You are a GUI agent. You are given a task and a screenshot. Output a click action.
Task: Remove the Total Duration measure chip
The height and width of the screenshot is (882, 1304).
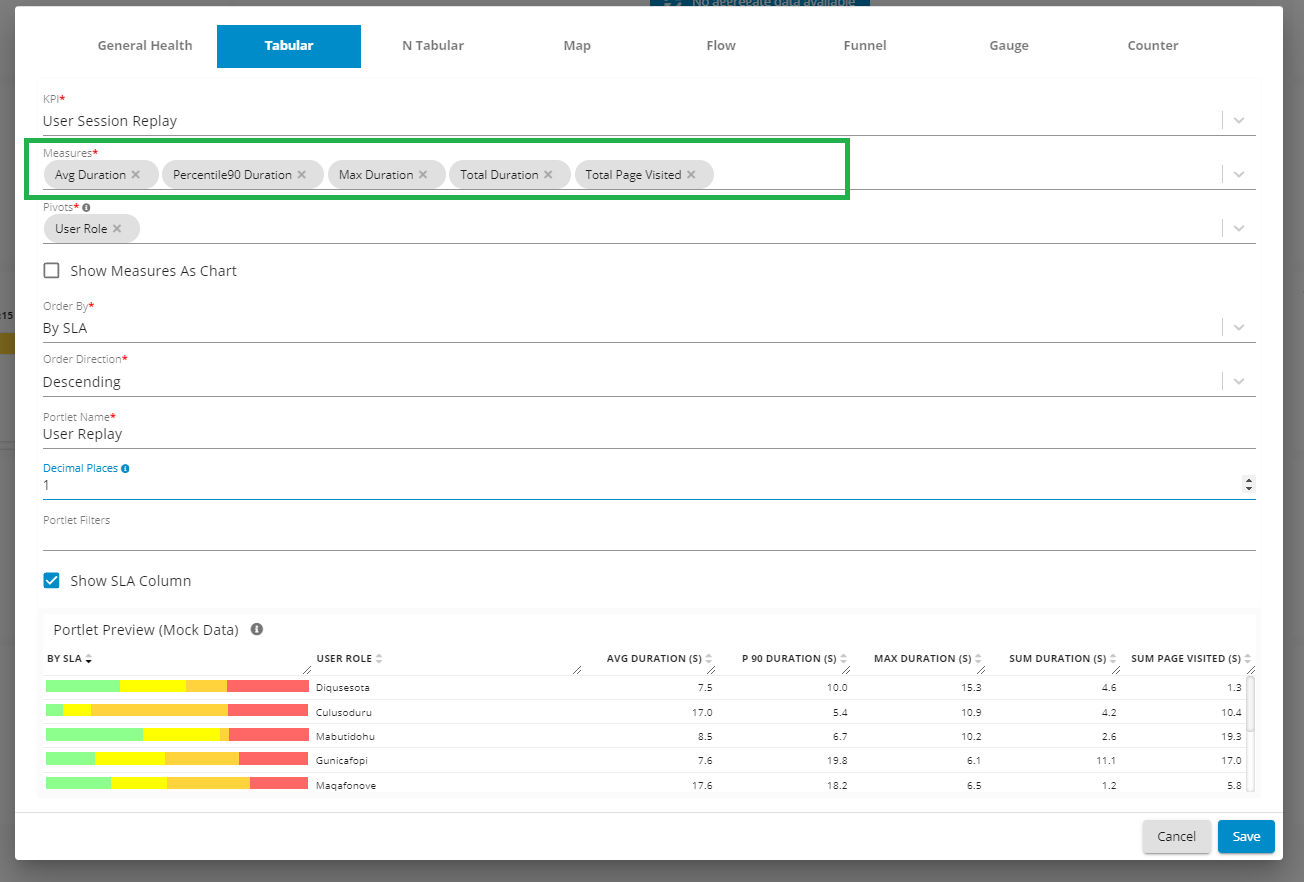pyautogui.click(x=548, y=175)
